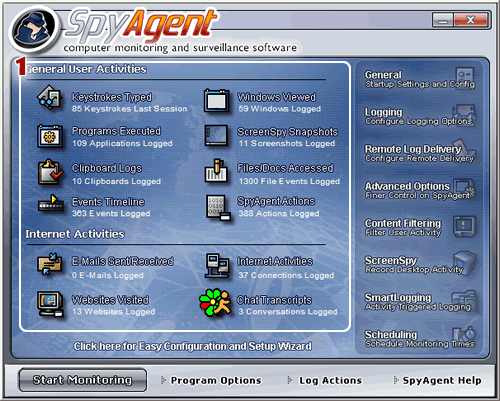This screenshot has height=401, width=500.
Task: Click the ScreenSpy cube icon
Action: (x=465, y=263)
